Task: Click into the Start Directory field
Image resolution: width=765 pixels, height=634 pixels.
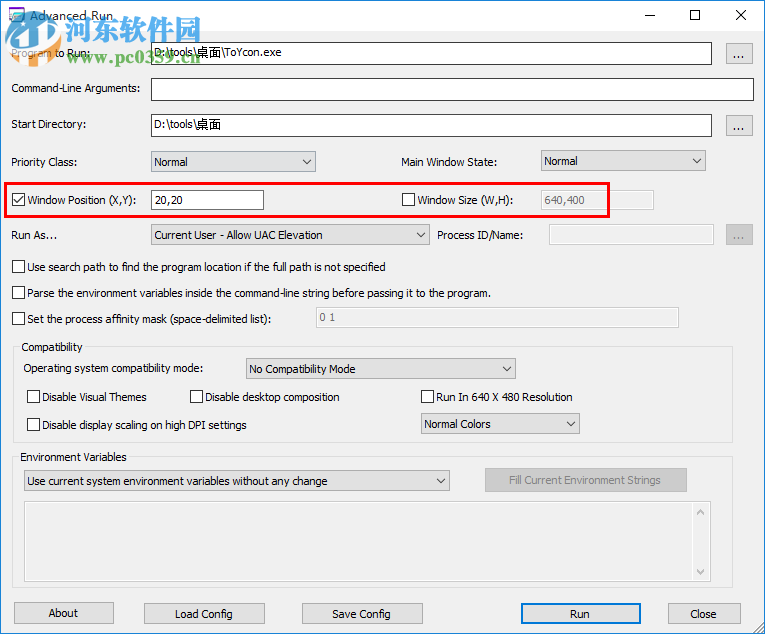Action: click(x=431, y=125)
